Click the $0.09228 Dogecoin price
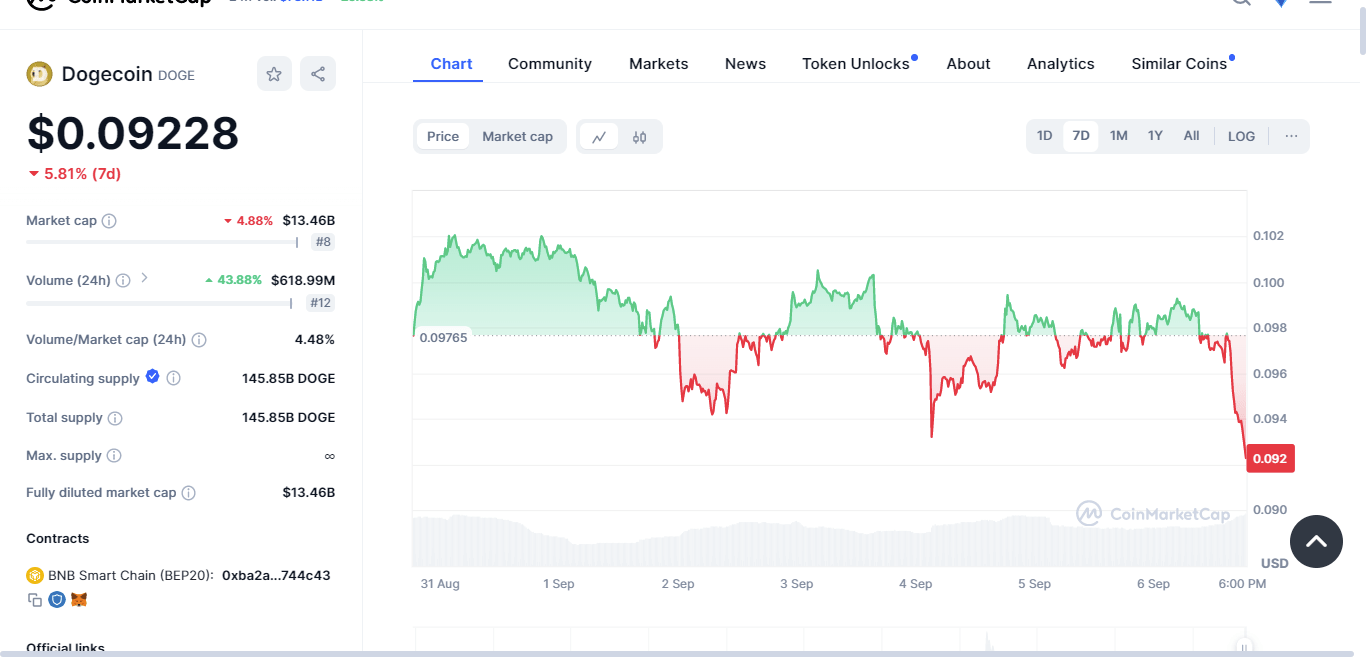Viewport: 1366px width, 657px height. (x=133, y=134)
